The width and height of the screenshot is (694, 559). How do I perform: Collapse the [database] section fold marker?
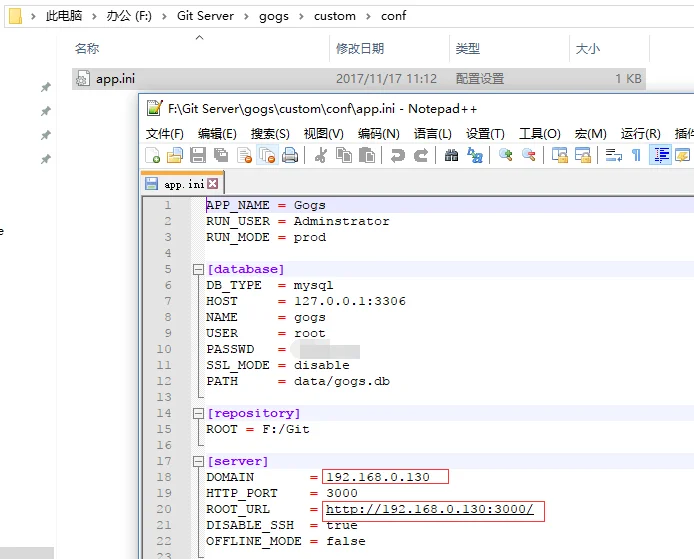[198, 269]
